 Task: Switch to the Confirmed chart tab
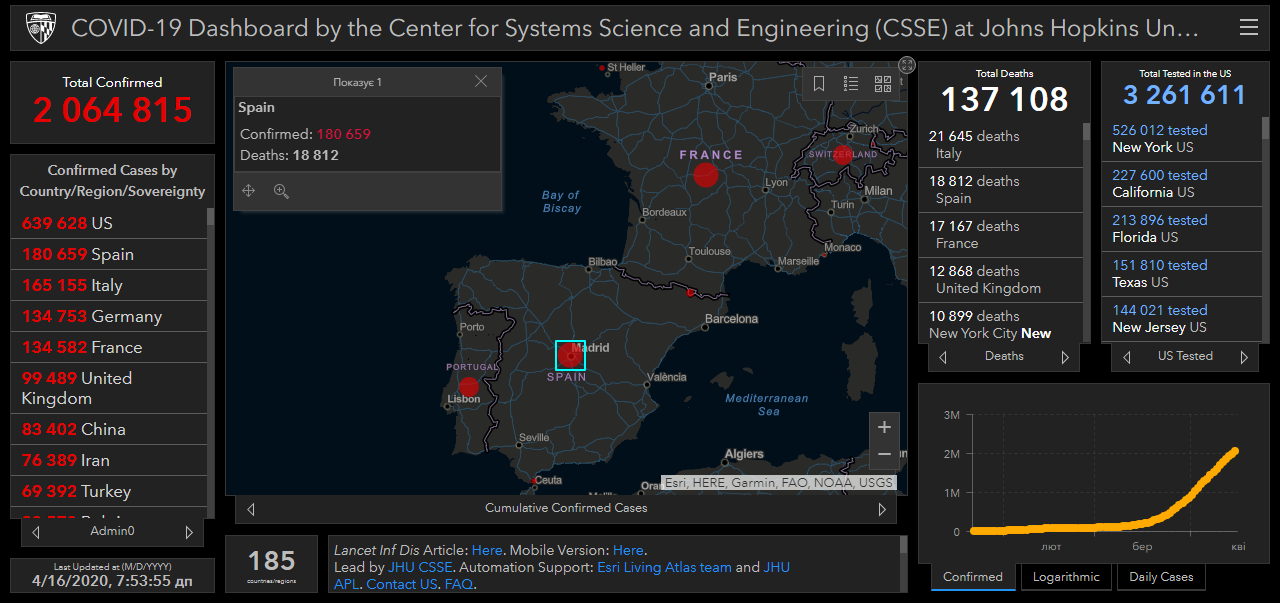click(973, 577)
